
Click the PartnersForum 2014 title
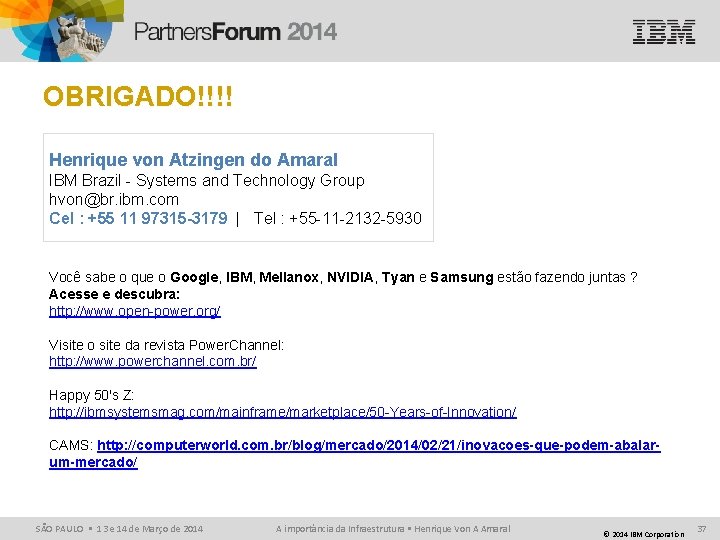click(236, 32)
